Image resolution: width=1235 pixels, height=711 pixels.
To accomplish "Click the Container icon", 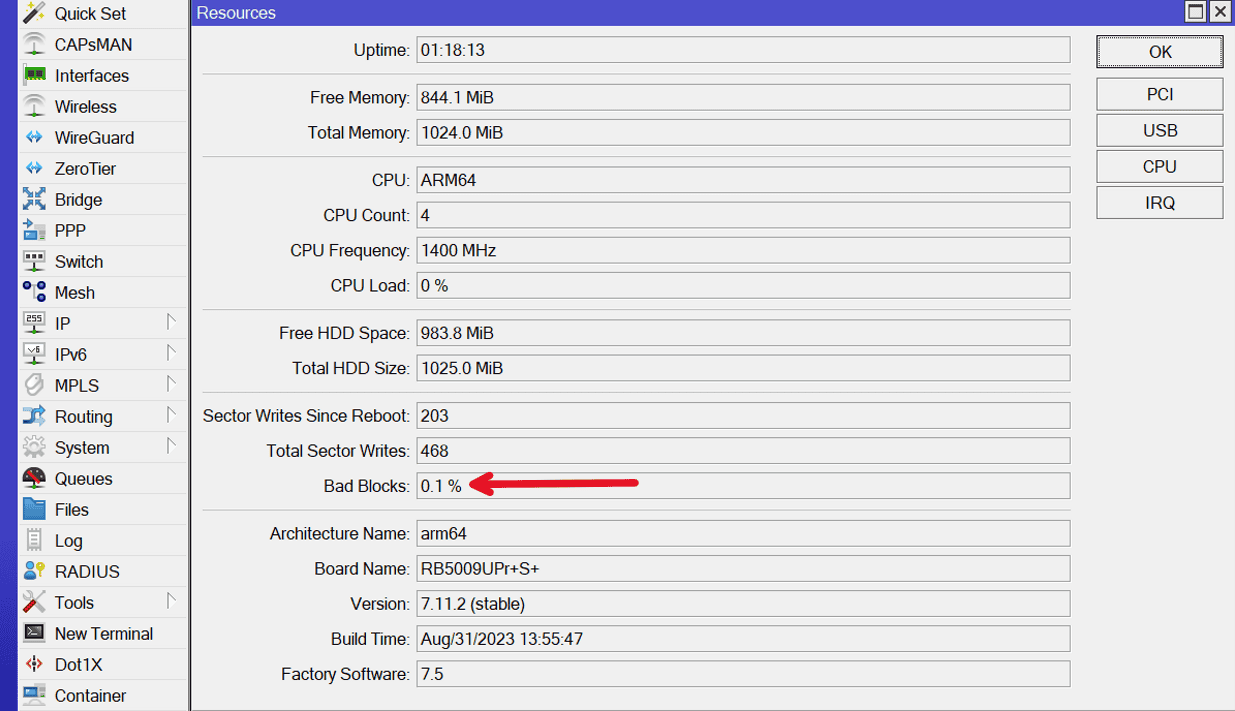I will click(34, 696).
